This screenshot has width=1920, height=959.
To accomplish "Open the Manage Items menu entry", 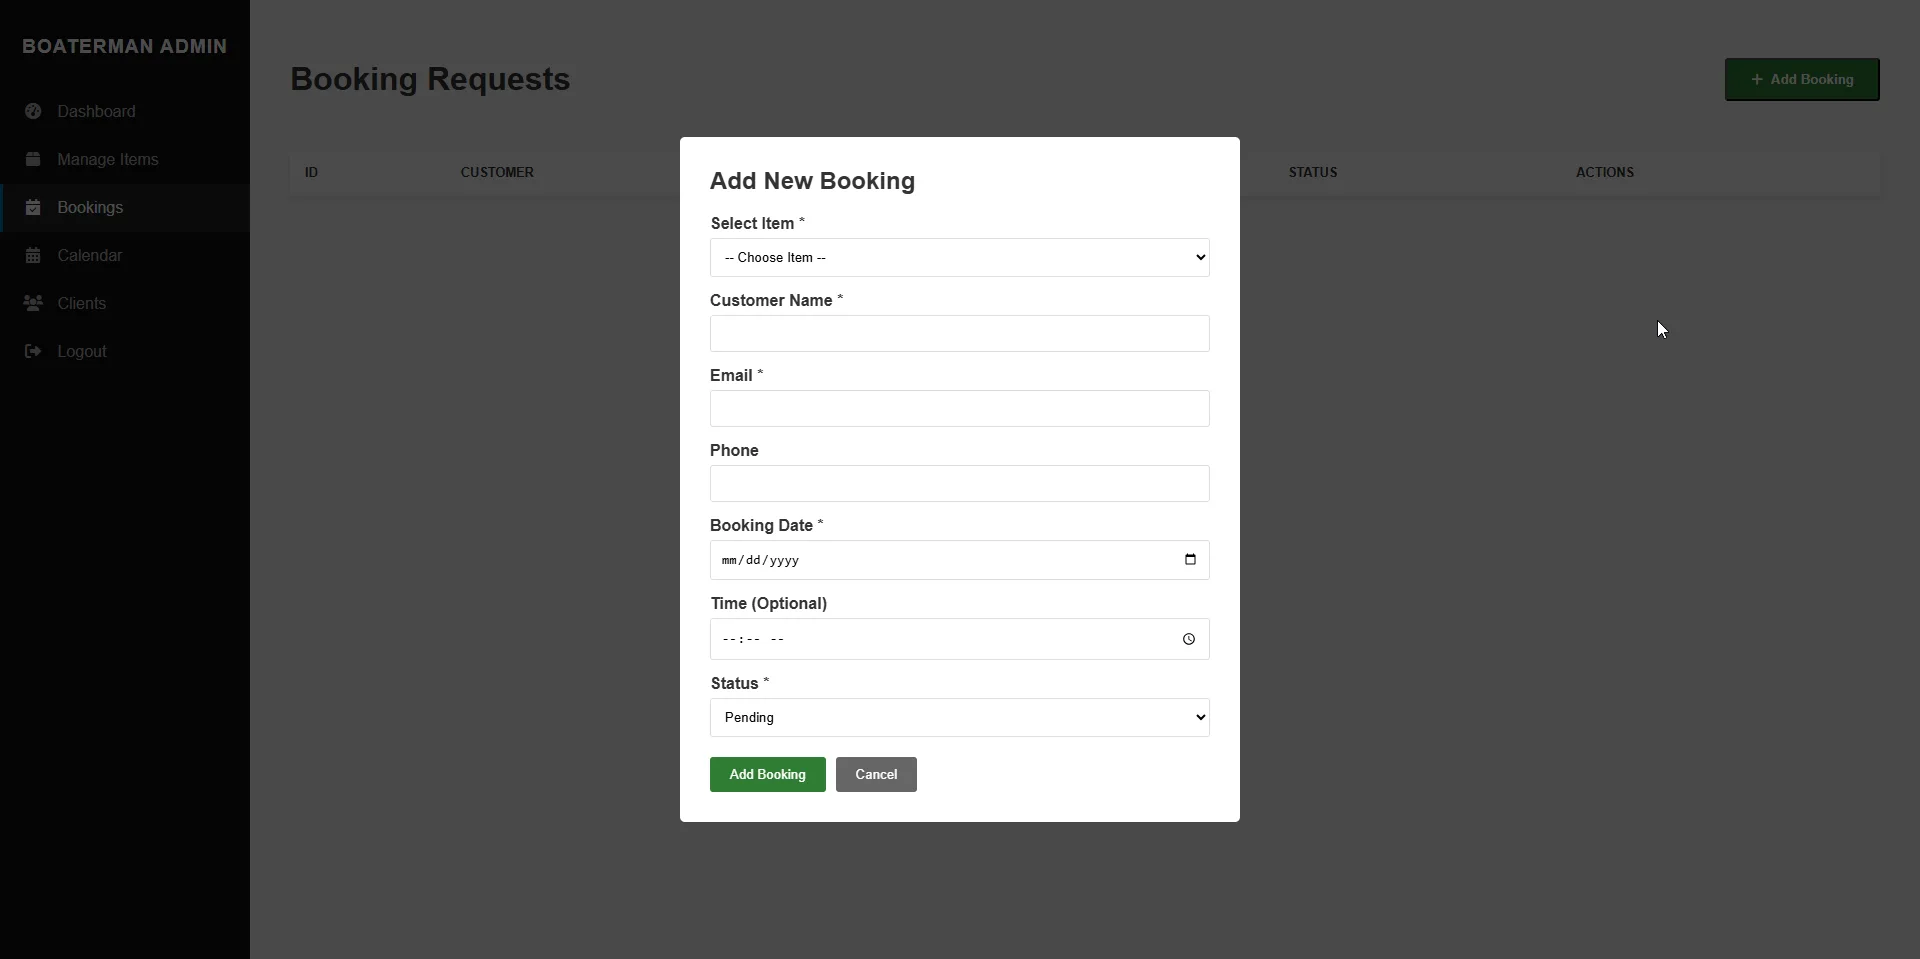I will pyautogui.click(x=108, y=160).
